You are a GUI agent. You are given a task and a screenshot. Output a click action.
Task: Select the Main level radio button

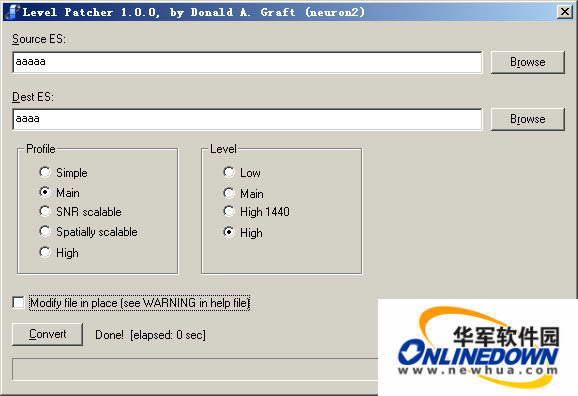tap(229, 193)
